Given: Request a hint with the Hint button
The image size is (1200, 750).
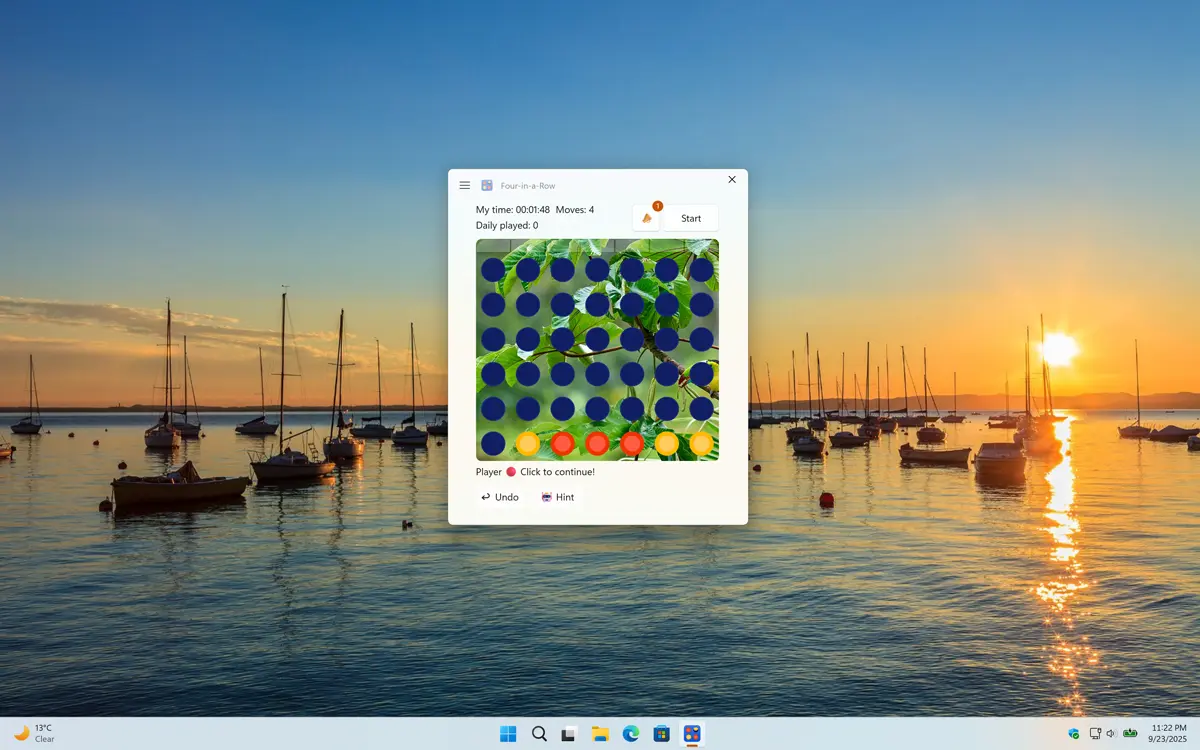Looking at the screenshot, I should click(558, 497).
